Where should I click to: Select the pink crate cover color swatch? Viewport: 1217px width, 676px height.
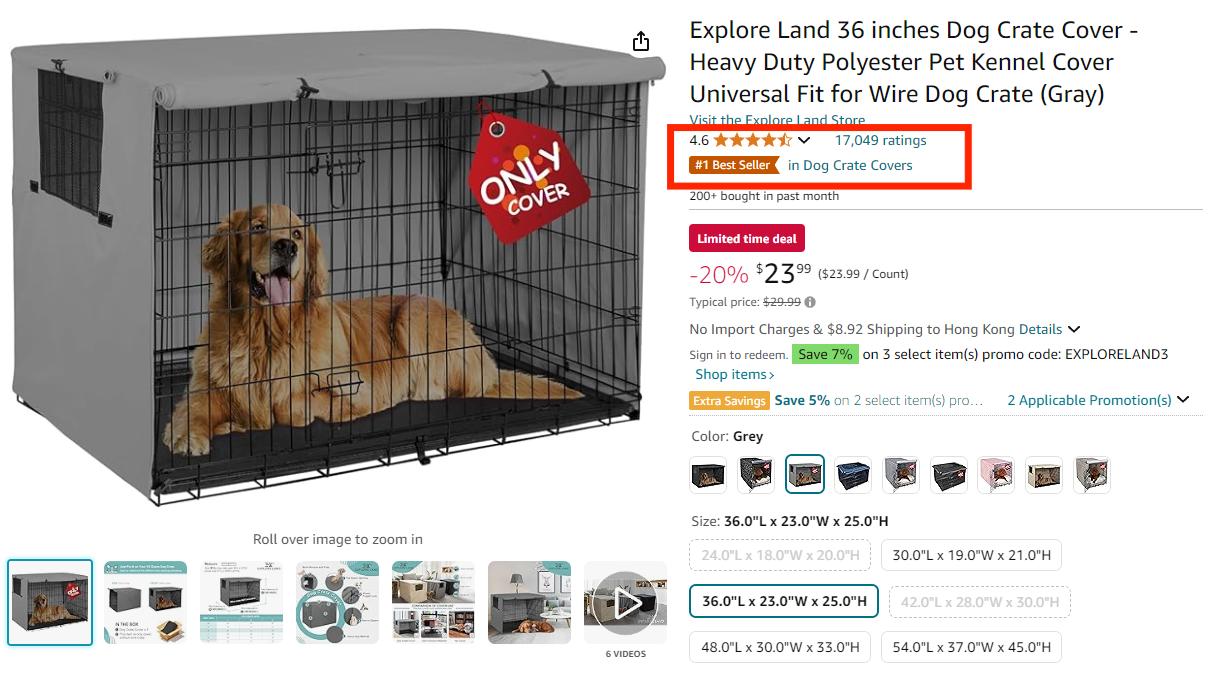point(996,474)
